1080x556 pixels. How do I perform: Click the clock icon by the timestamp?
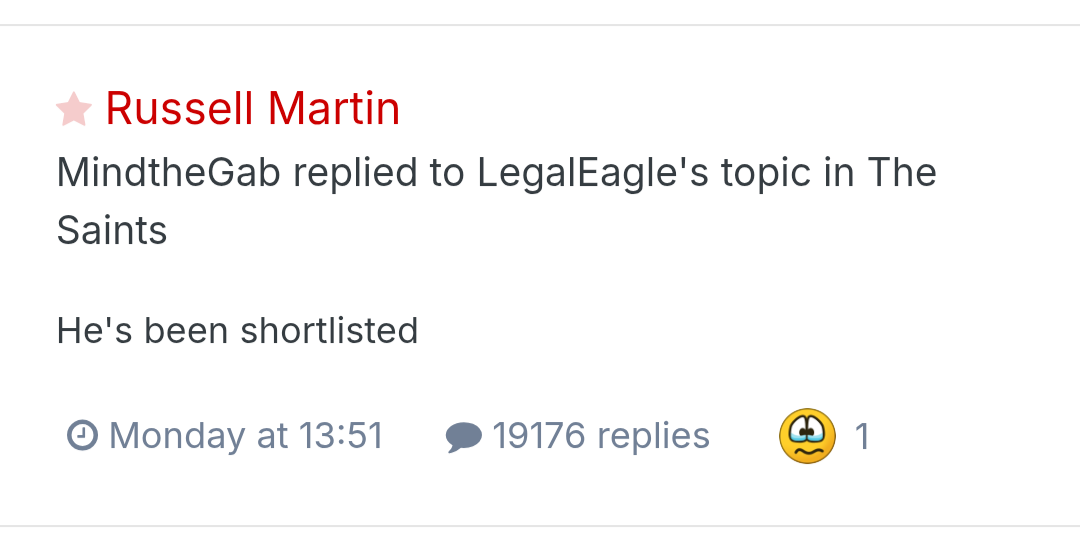click(x=81, y=436)
